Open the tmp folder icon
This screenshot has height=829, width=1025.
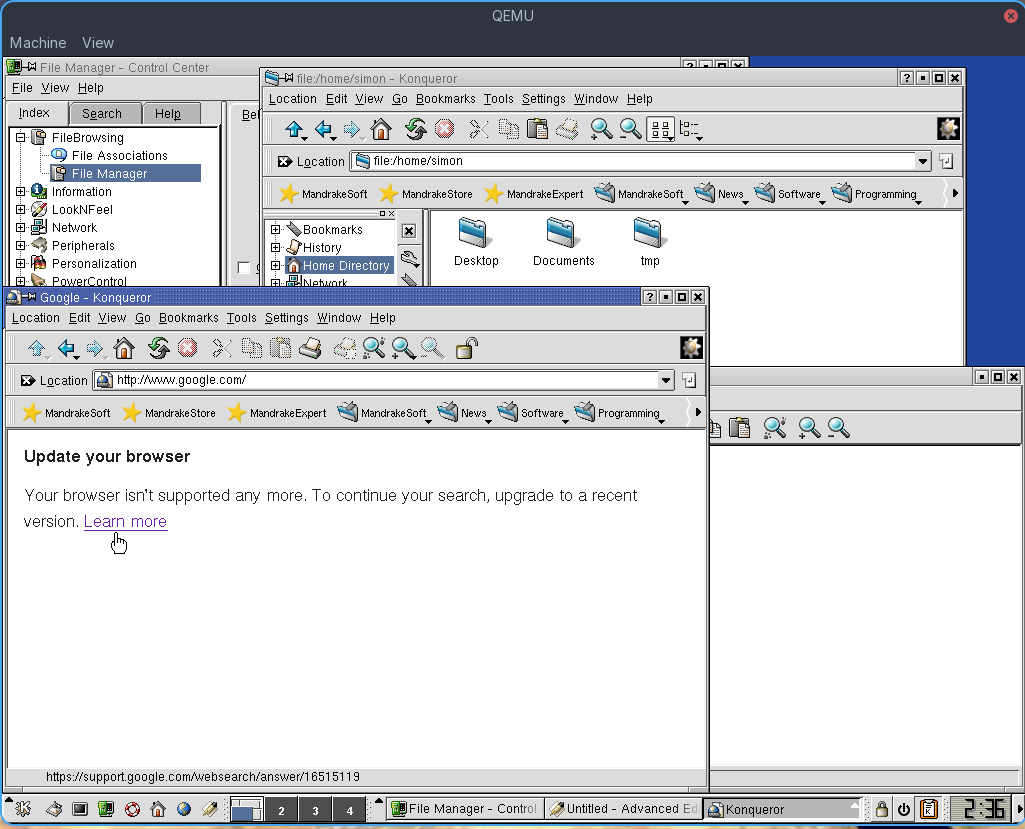650,243
